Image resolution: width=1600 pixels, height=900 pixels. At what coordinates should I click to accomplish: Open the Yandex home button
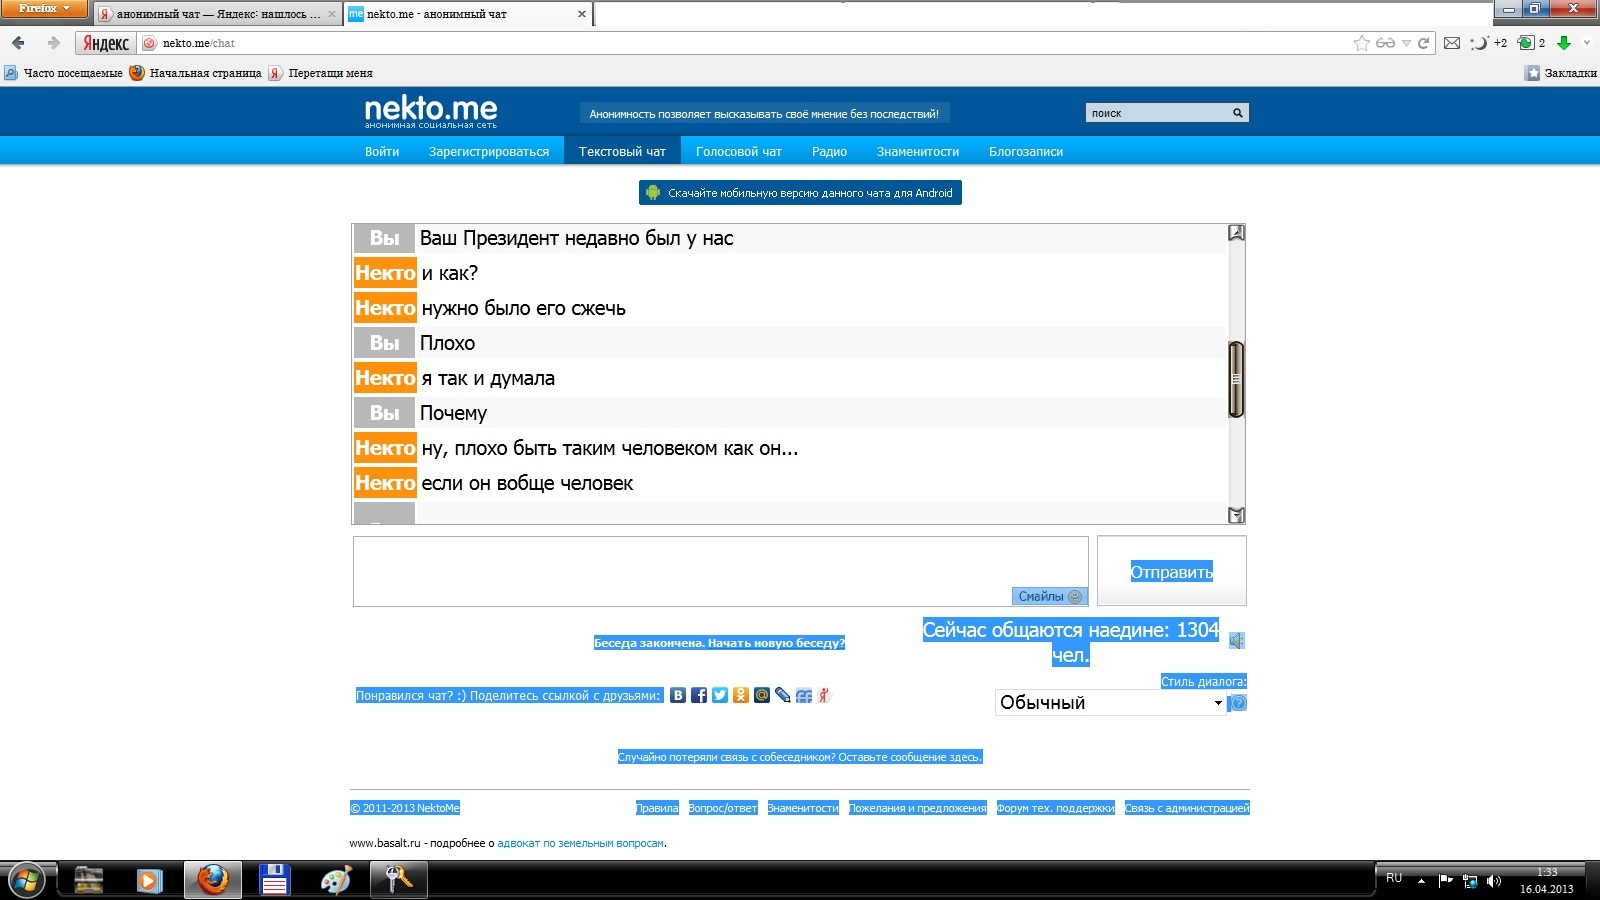105,43
